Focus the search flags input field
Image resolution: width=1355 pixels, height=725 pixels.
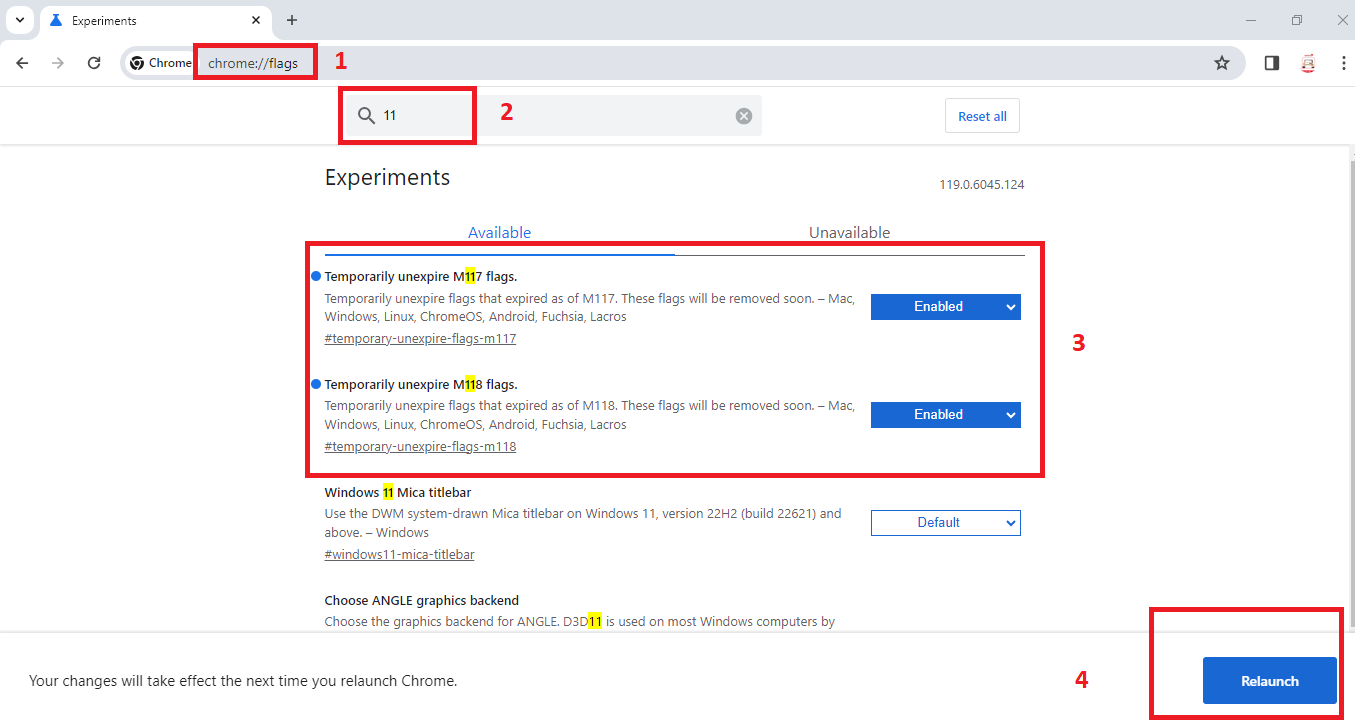tap(552, 116)
